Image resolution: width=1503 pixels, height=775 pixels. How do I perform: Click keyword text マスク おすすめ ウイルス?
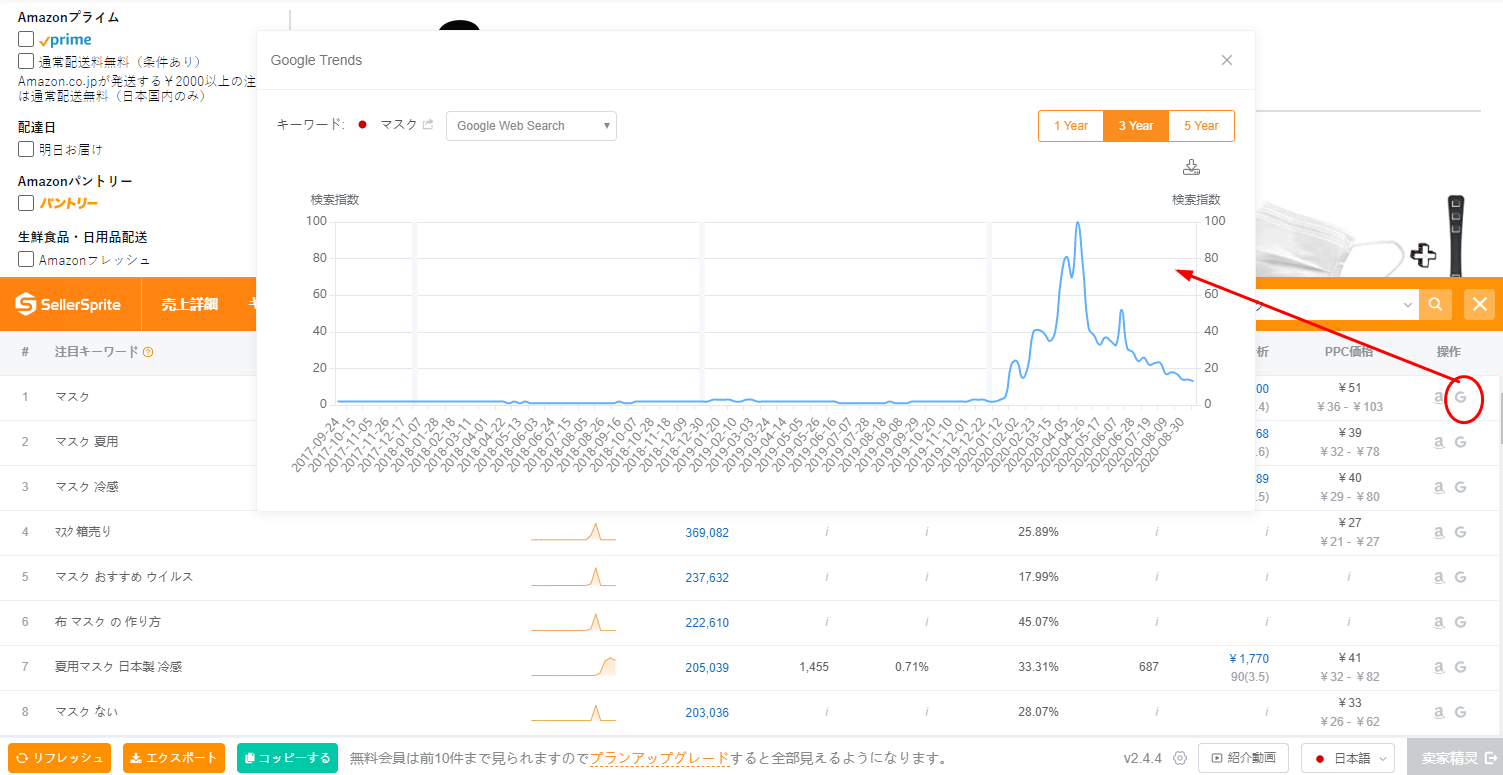(124, 577)
